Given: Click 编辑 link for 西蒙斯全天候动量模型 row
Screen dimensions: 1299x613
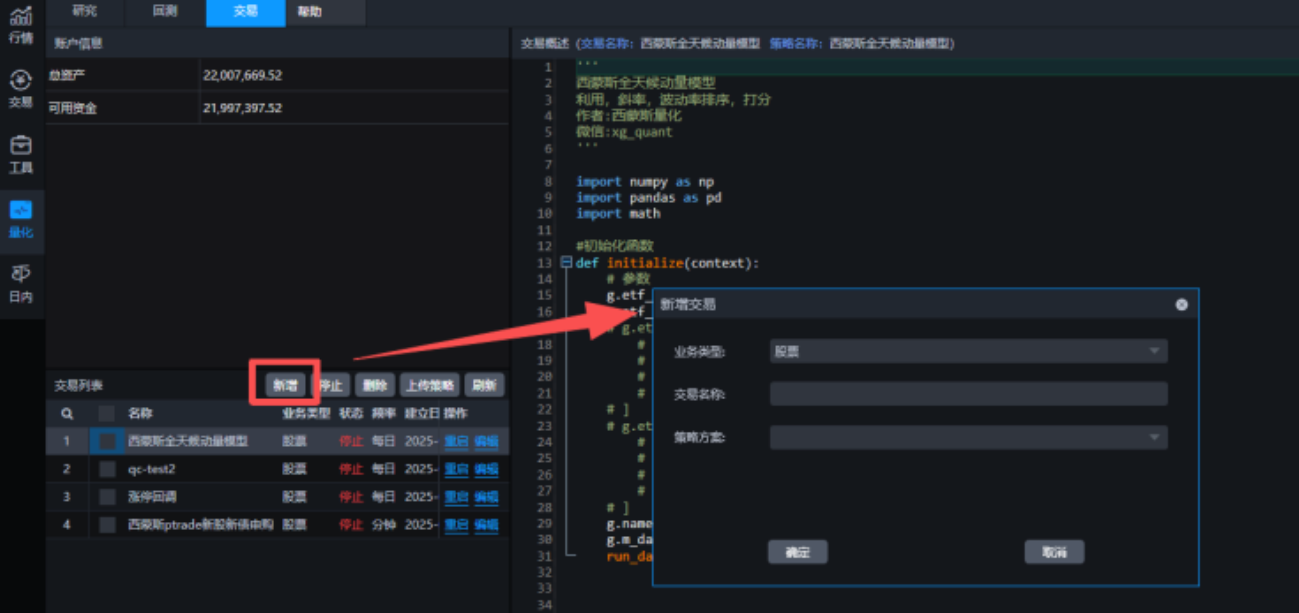Looking at the screenshot, I should (x=486, y=441).
